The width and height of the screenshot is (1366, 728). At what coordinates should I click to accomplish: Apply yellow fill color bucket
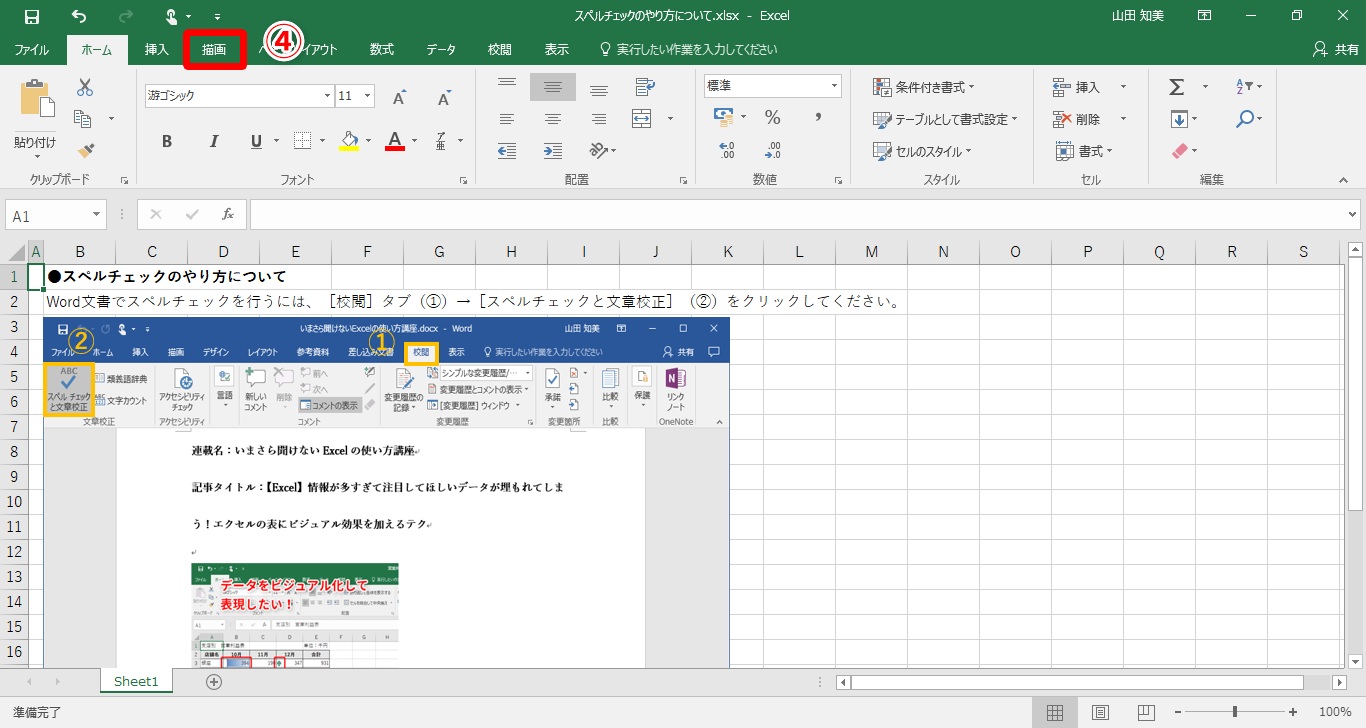point(349,141)
